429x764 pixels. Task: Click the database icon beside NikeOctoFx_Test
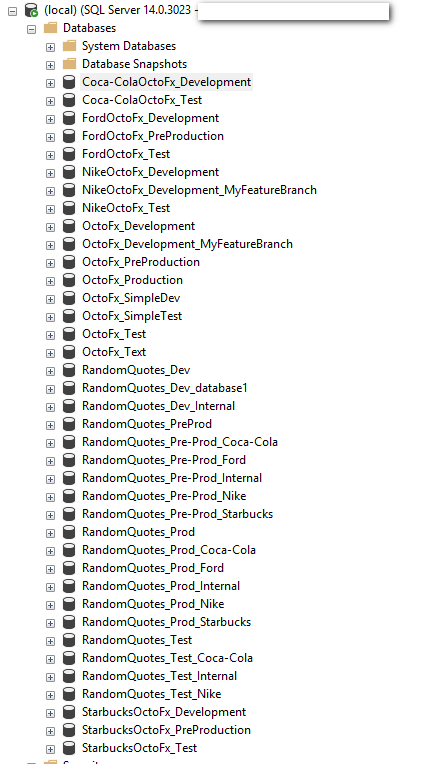coord(69,208)
